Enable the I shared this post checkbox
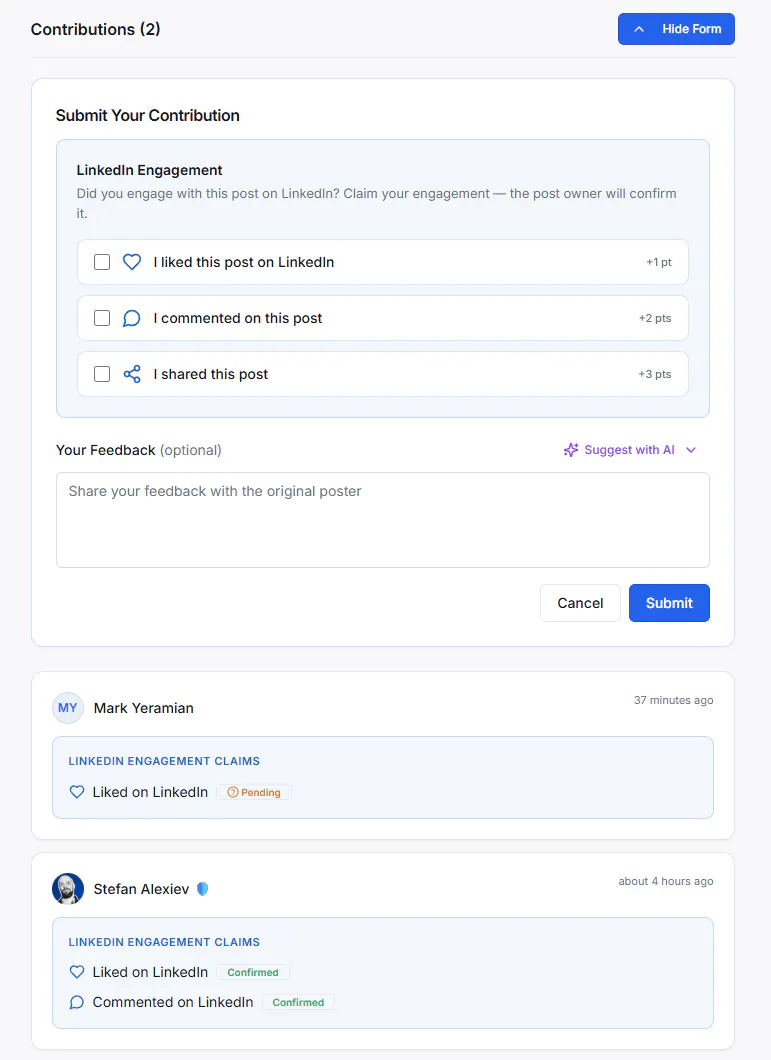This screenshot has height=1060, width=771. 102,374
